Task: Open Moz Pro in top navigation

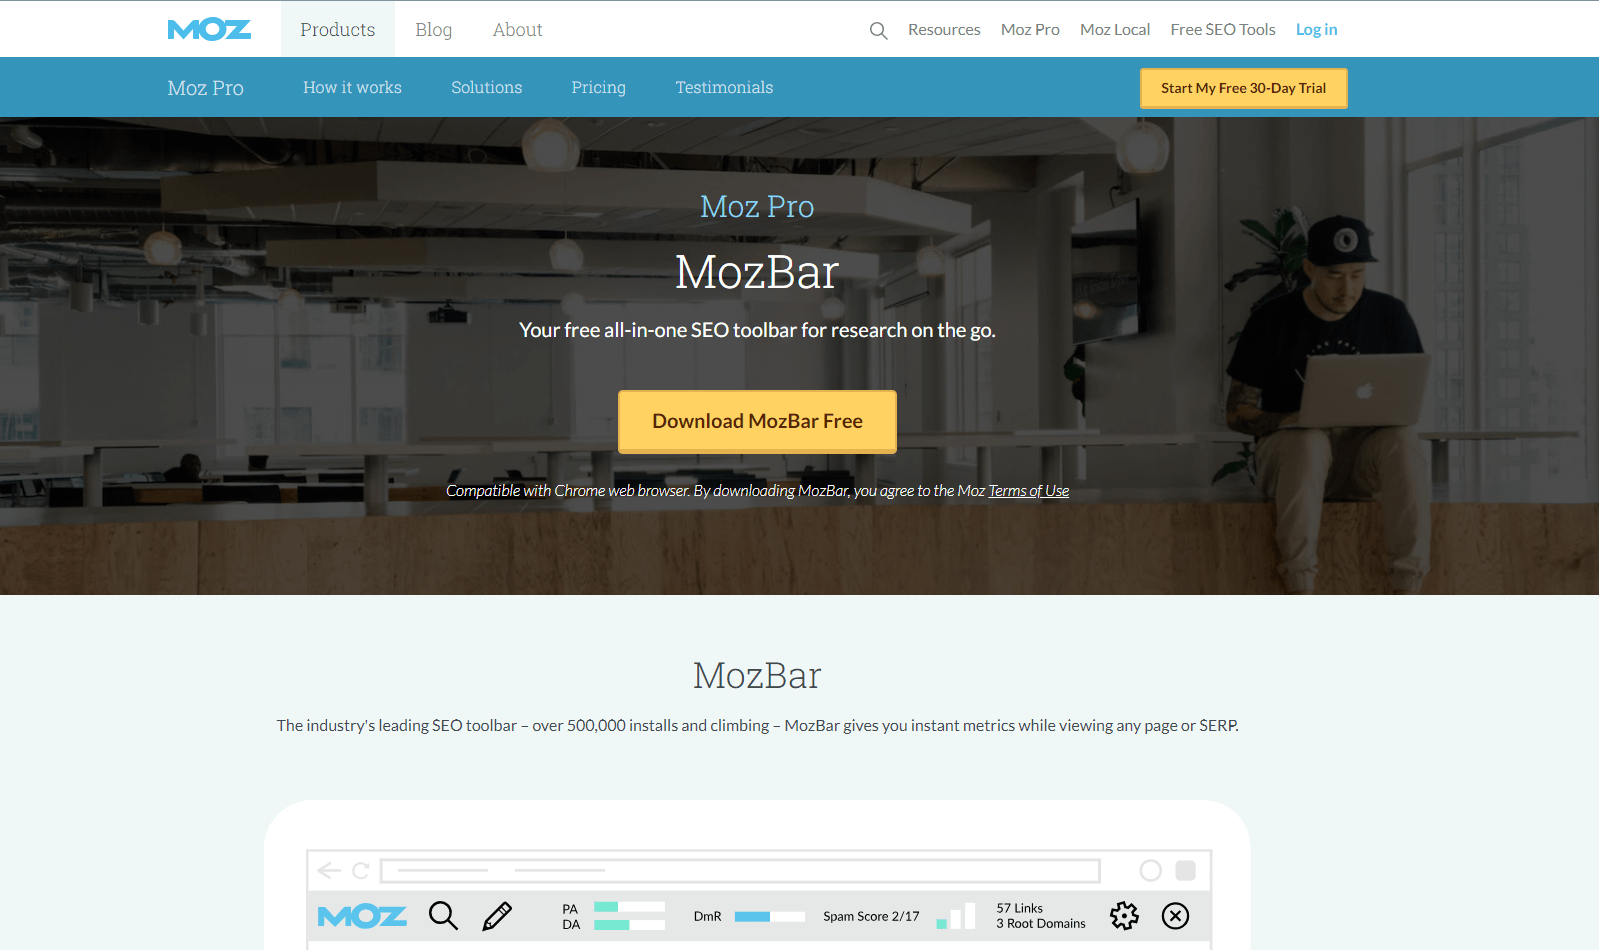Action: coord(1030,30)
